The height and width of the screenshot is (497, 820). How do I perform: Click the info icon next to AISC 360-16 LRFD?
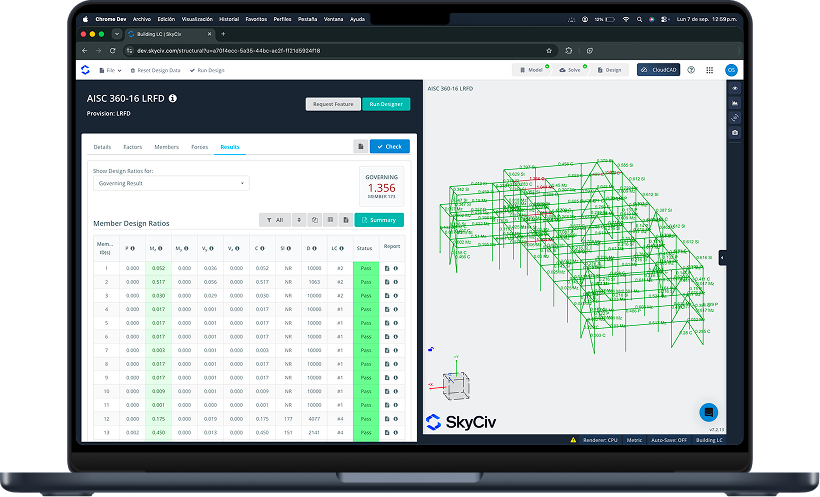coord(173,98)
